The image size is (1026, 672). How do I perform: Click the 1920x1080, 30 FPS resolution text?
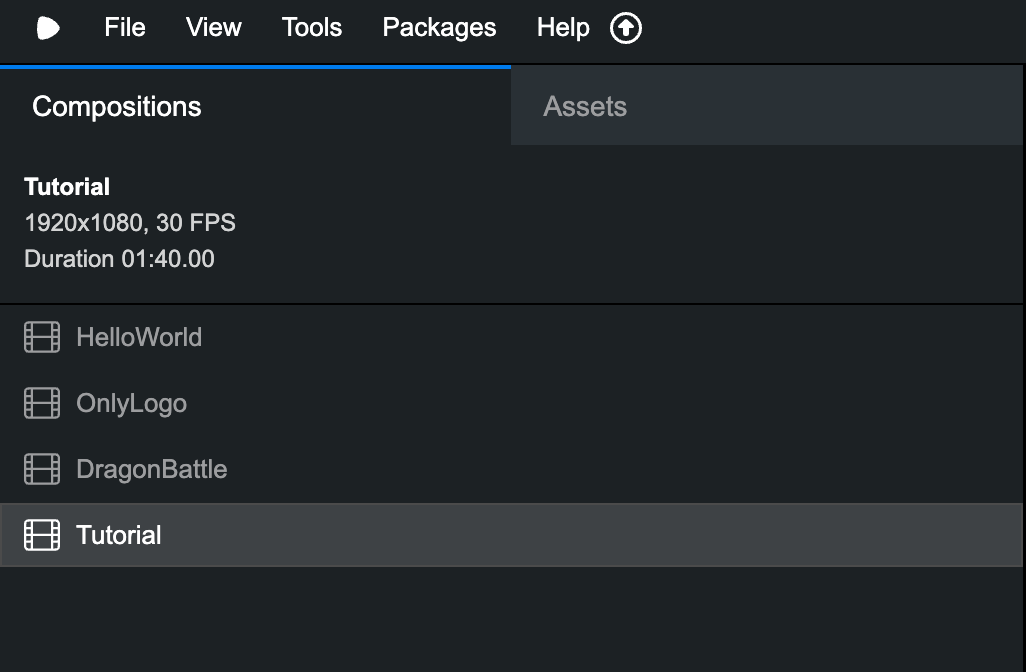(x=130, y=223)
